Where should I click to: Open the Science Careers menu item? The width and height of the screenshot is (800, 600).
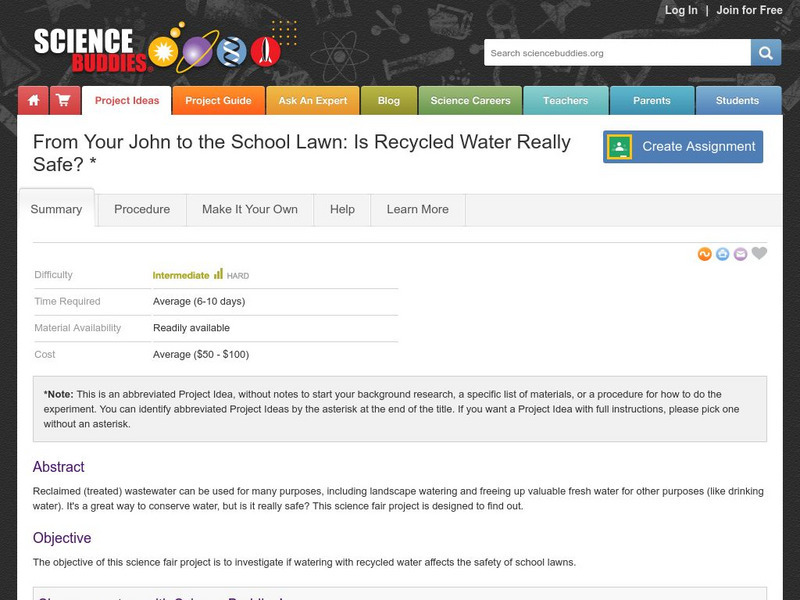[x=470, y=101]
